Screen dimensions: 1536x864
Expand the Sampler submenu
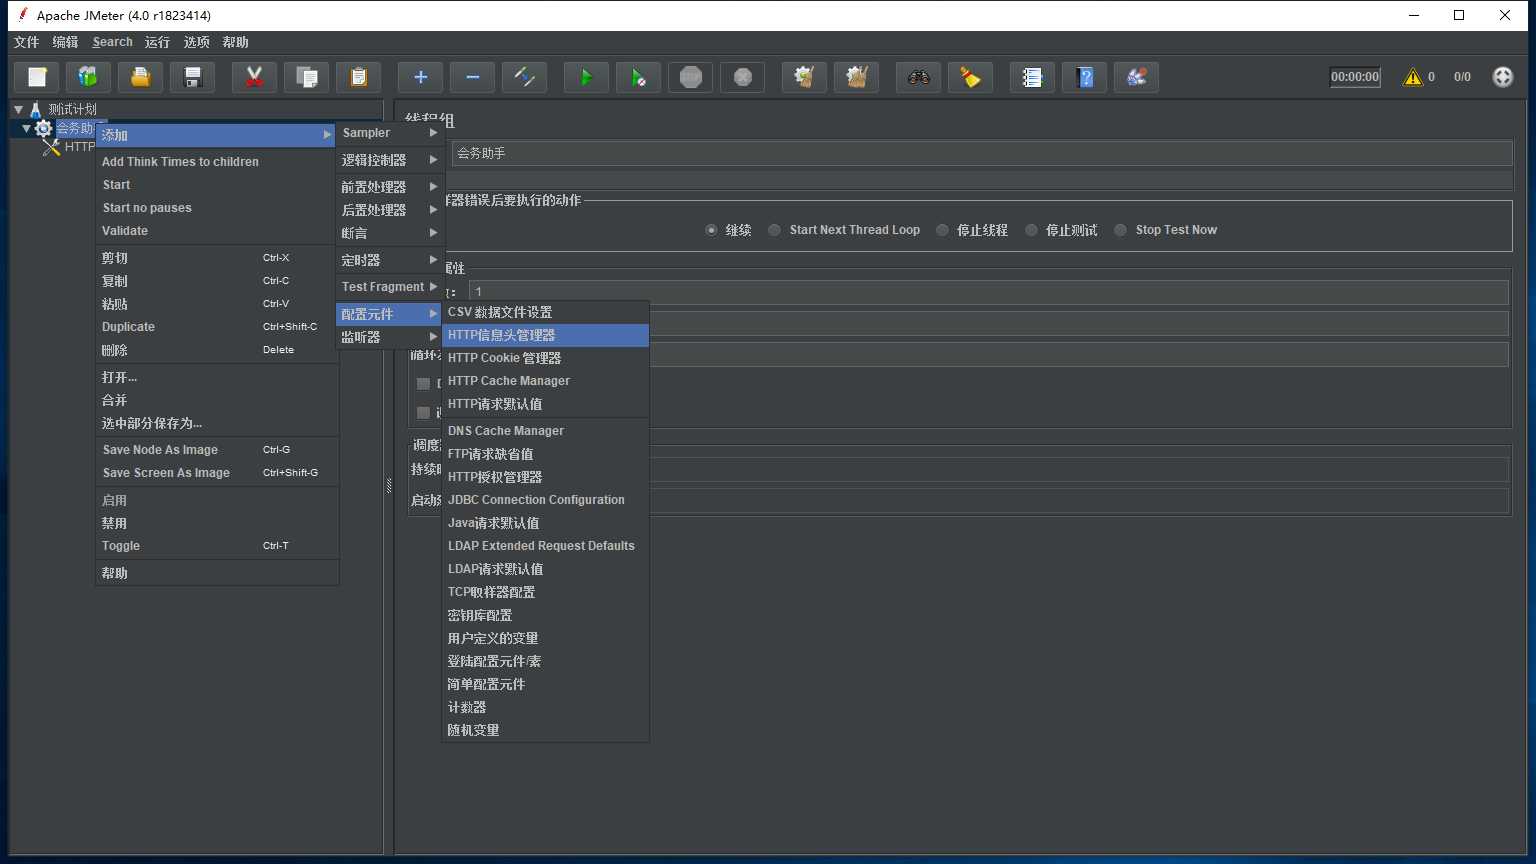pyautogui.click(x=389, y=133)
